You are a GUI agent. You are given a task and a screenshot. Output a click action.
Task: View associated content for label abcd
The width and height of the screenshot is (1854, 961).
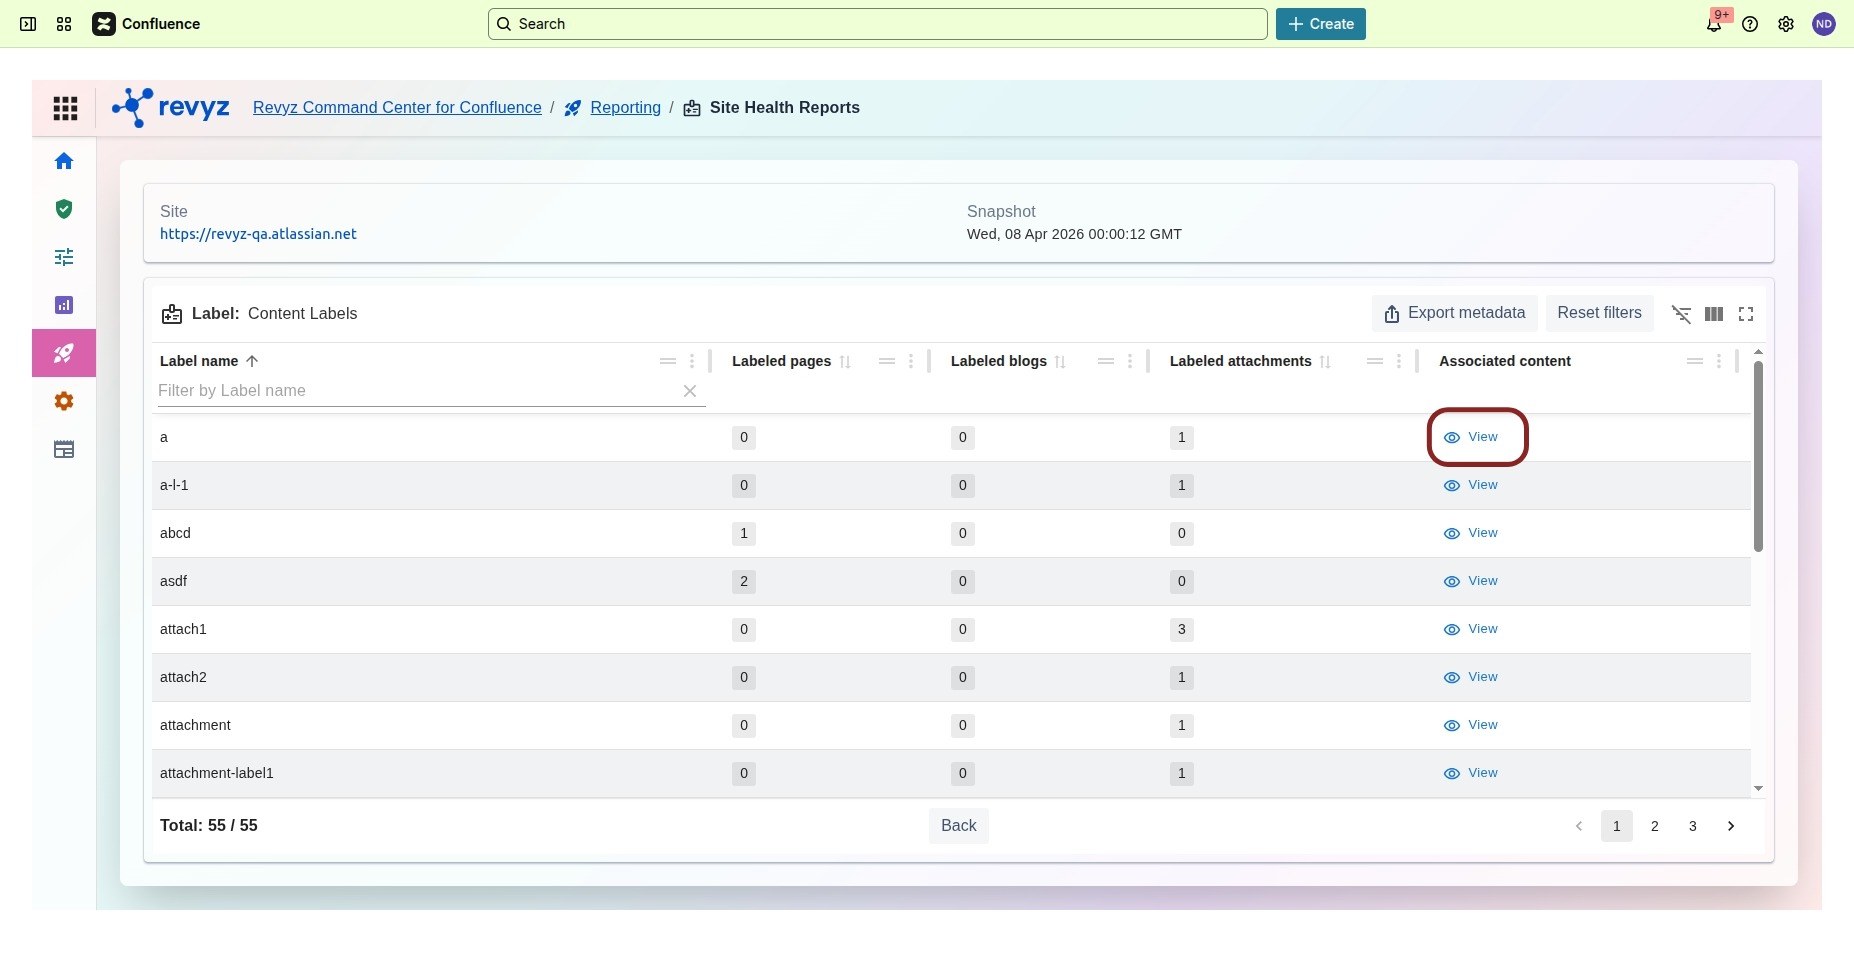(x=1471, y=533)
